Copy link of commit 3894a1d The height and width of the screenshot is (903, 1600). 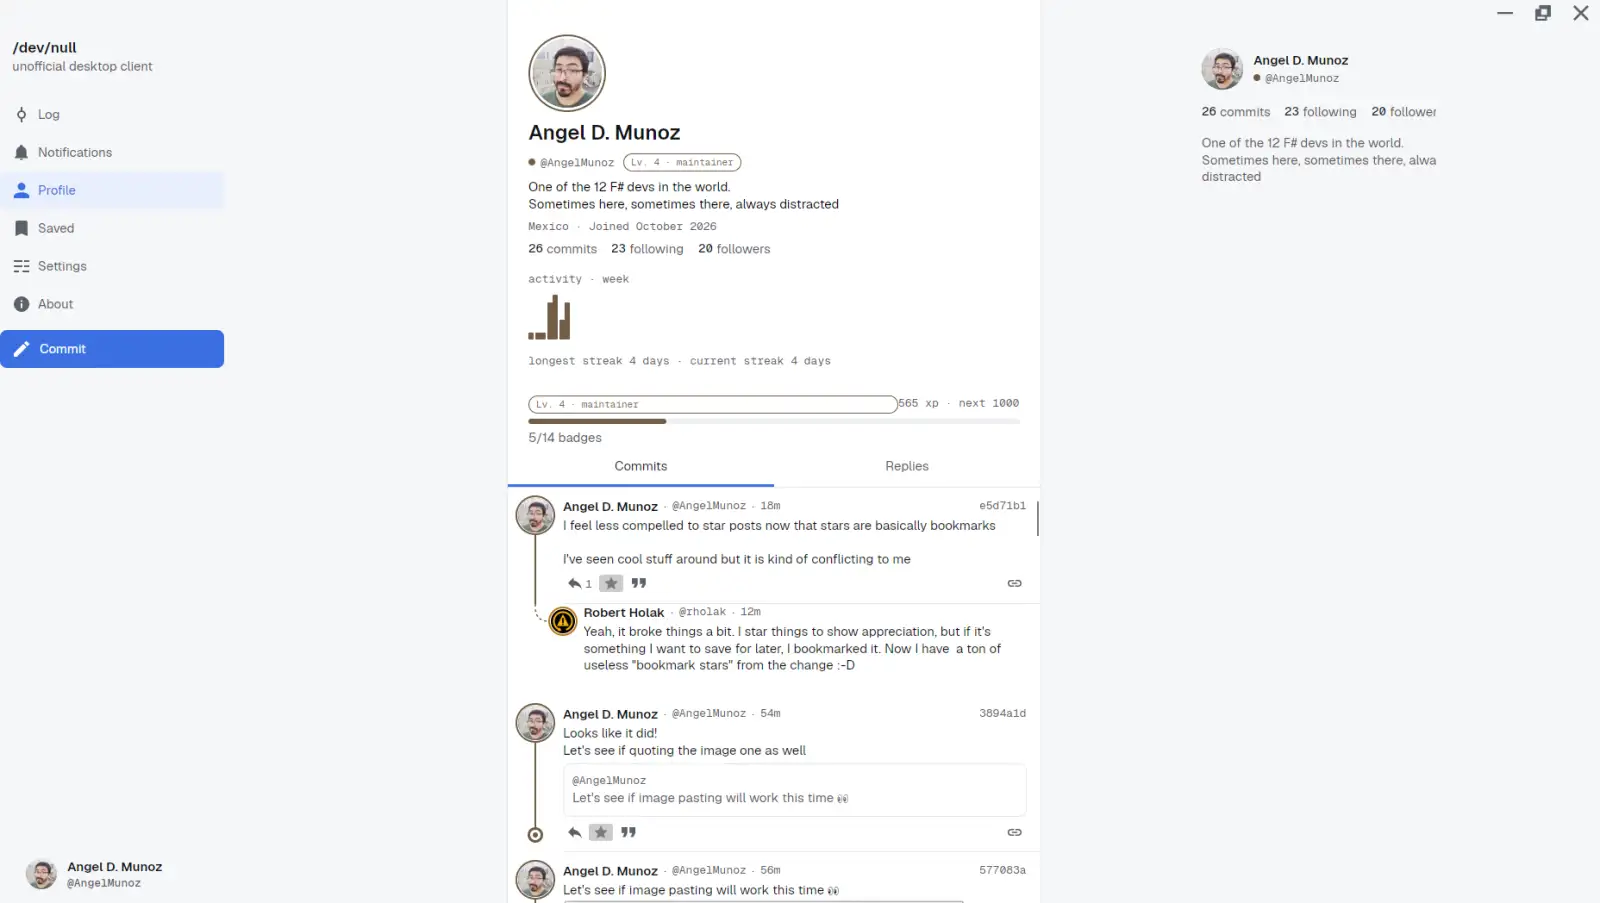pos(1014,832)
